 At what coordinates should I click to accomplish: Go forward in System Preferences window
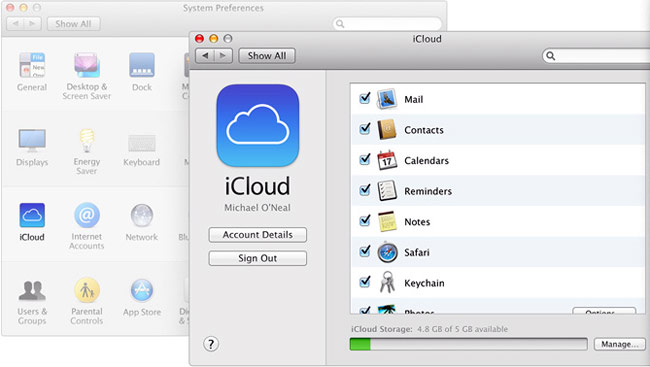33,24
